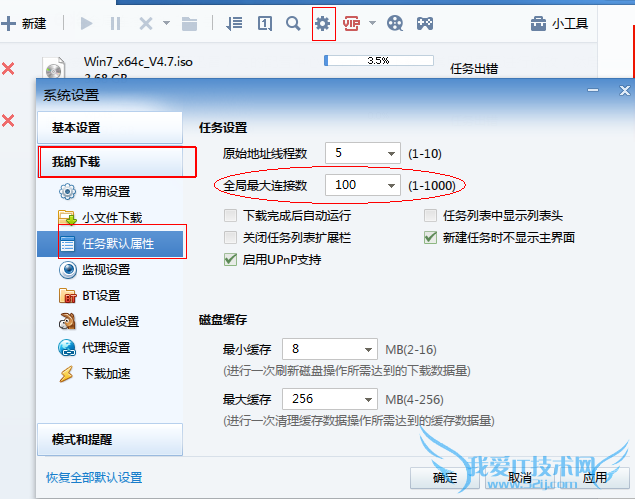Screen dimensions: 635x499
Task: Click the disc icon of Win7_x64c_V4.7.iso
Action: tap(54, 68)
